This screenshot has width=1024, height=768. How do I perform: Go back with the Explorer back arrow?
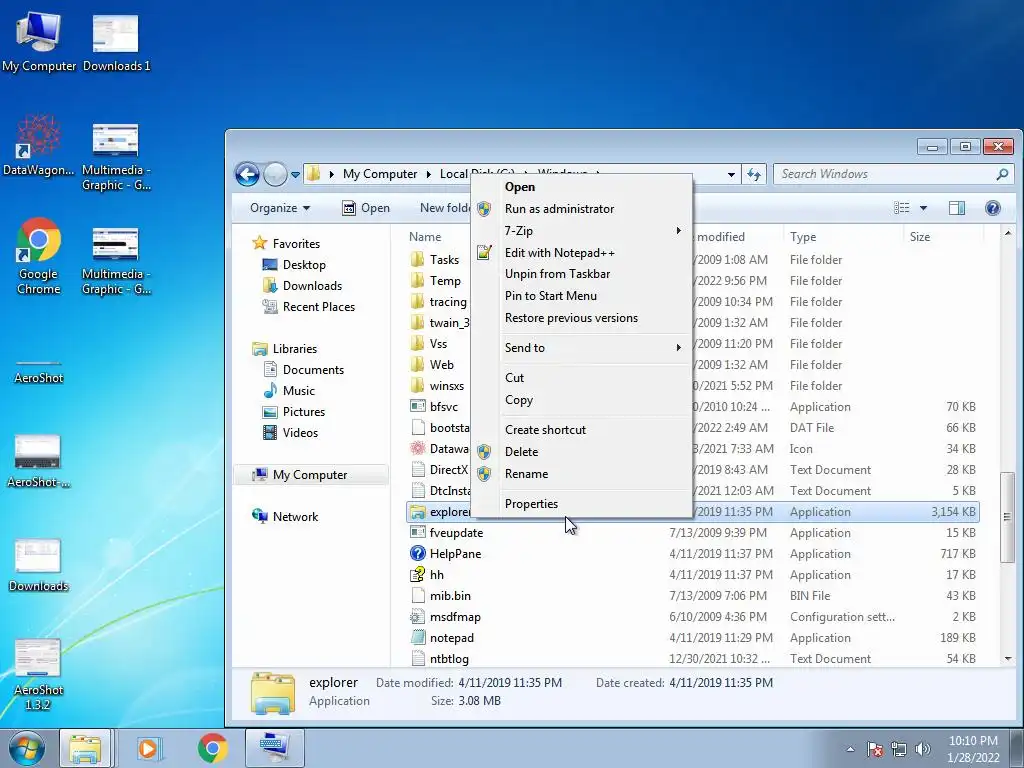tap(248, 174)
